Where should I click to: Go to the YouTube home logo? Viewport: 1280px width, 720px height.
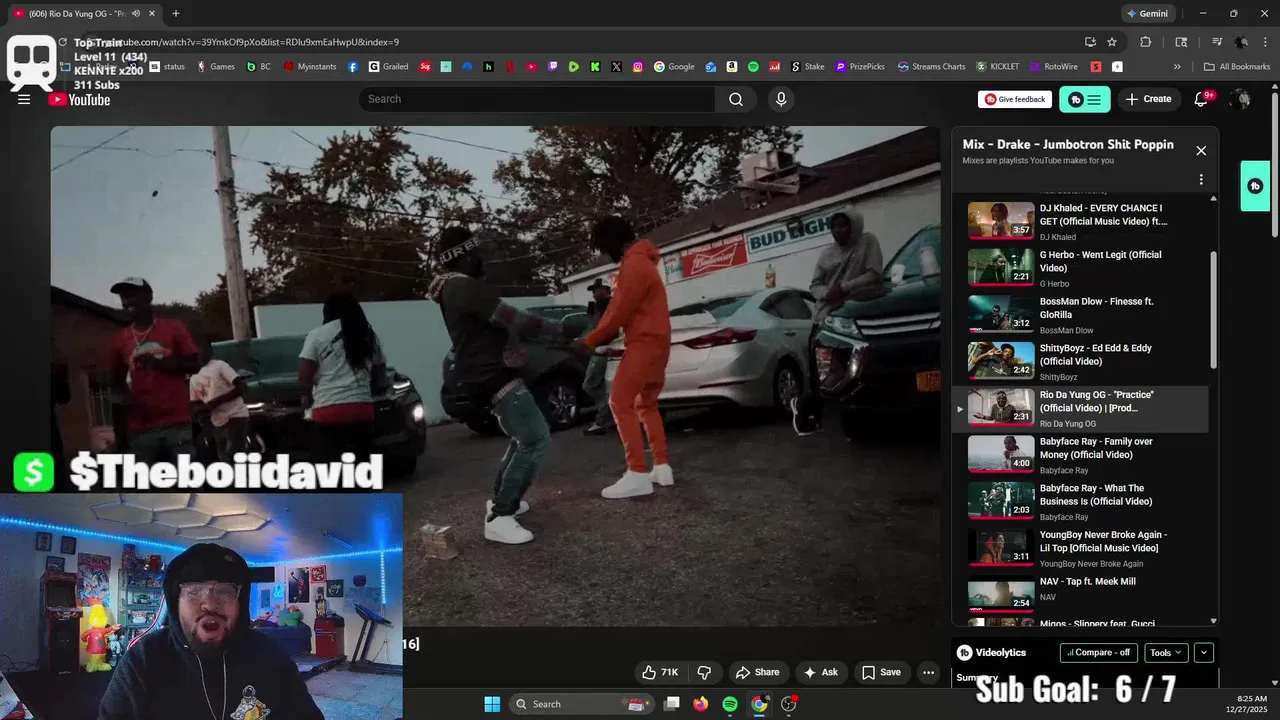click(79, 99)
